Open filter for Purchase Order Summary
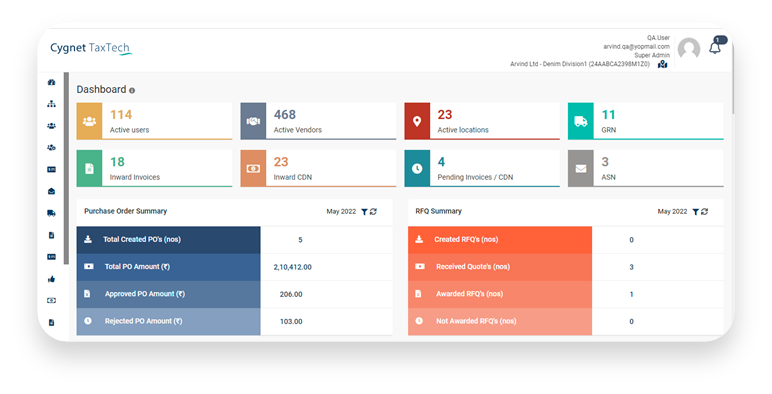 [364, 212]
